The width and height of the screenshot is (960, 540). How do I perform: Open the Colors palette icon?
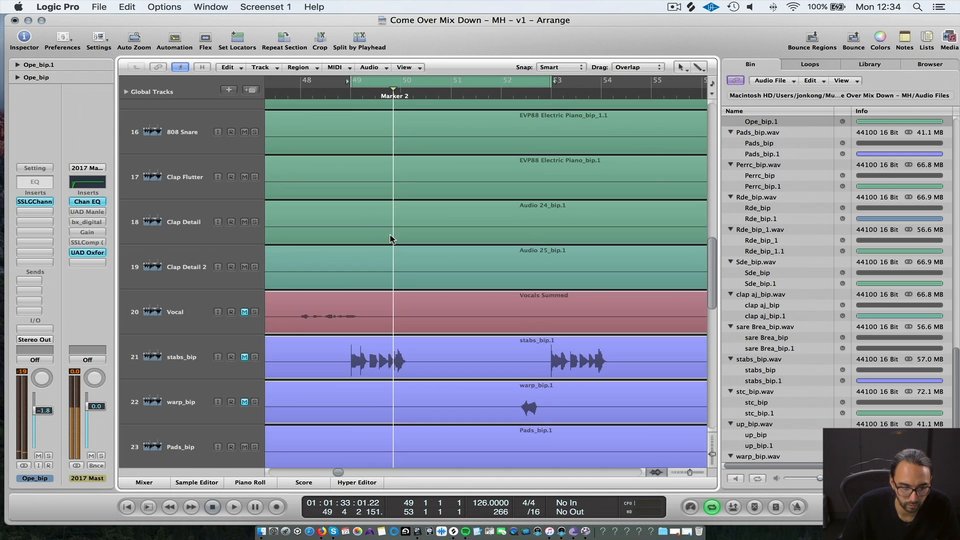point(880,40)
